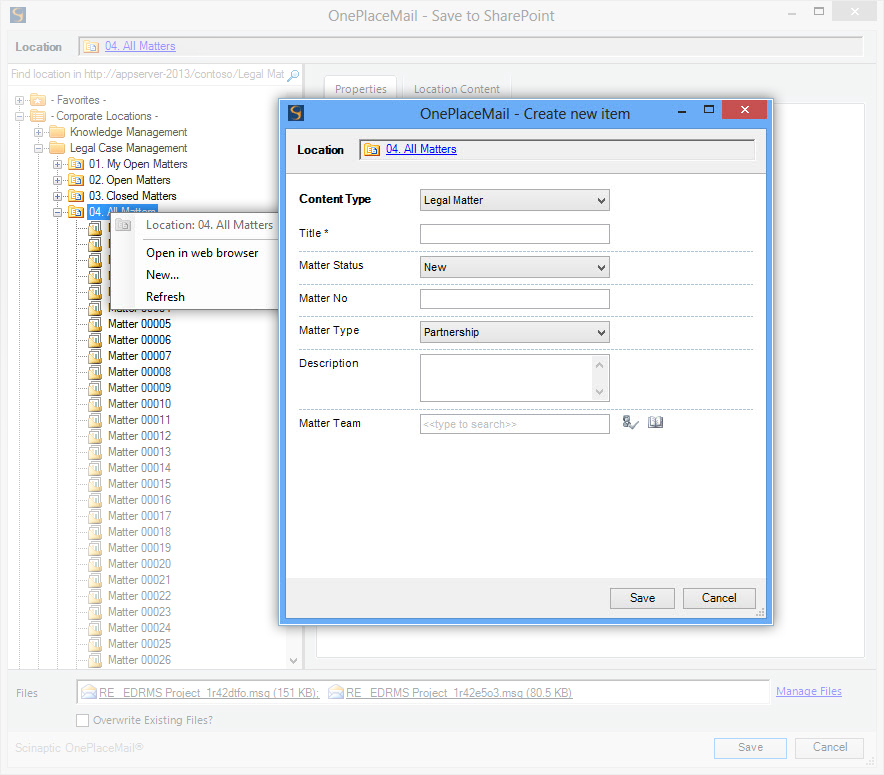Click the tree scroll-down arrow
Viewport: 884px width, 775px height.
pyautogui.click(x=293, y=661)
